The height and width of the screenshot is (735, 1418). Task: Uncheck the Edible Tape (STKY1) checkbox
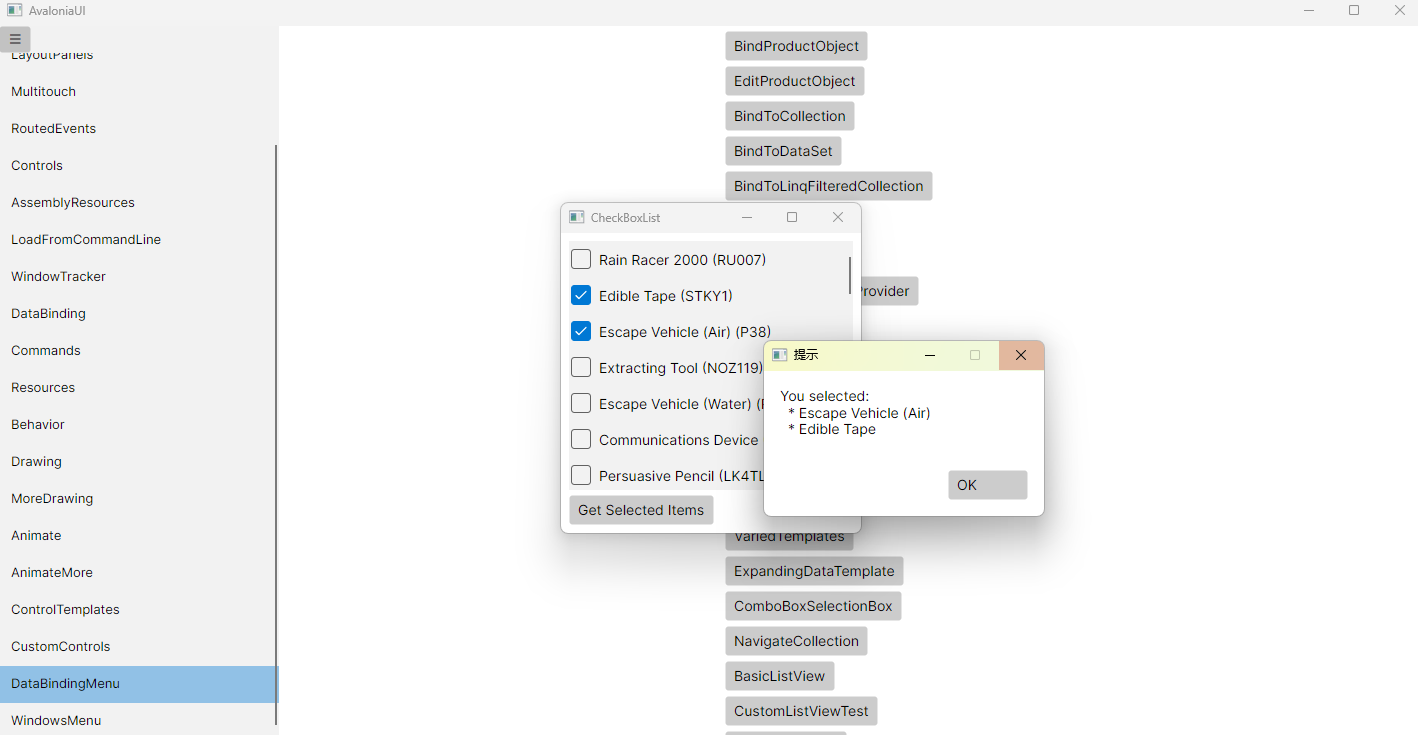click(x=581, y=296)
